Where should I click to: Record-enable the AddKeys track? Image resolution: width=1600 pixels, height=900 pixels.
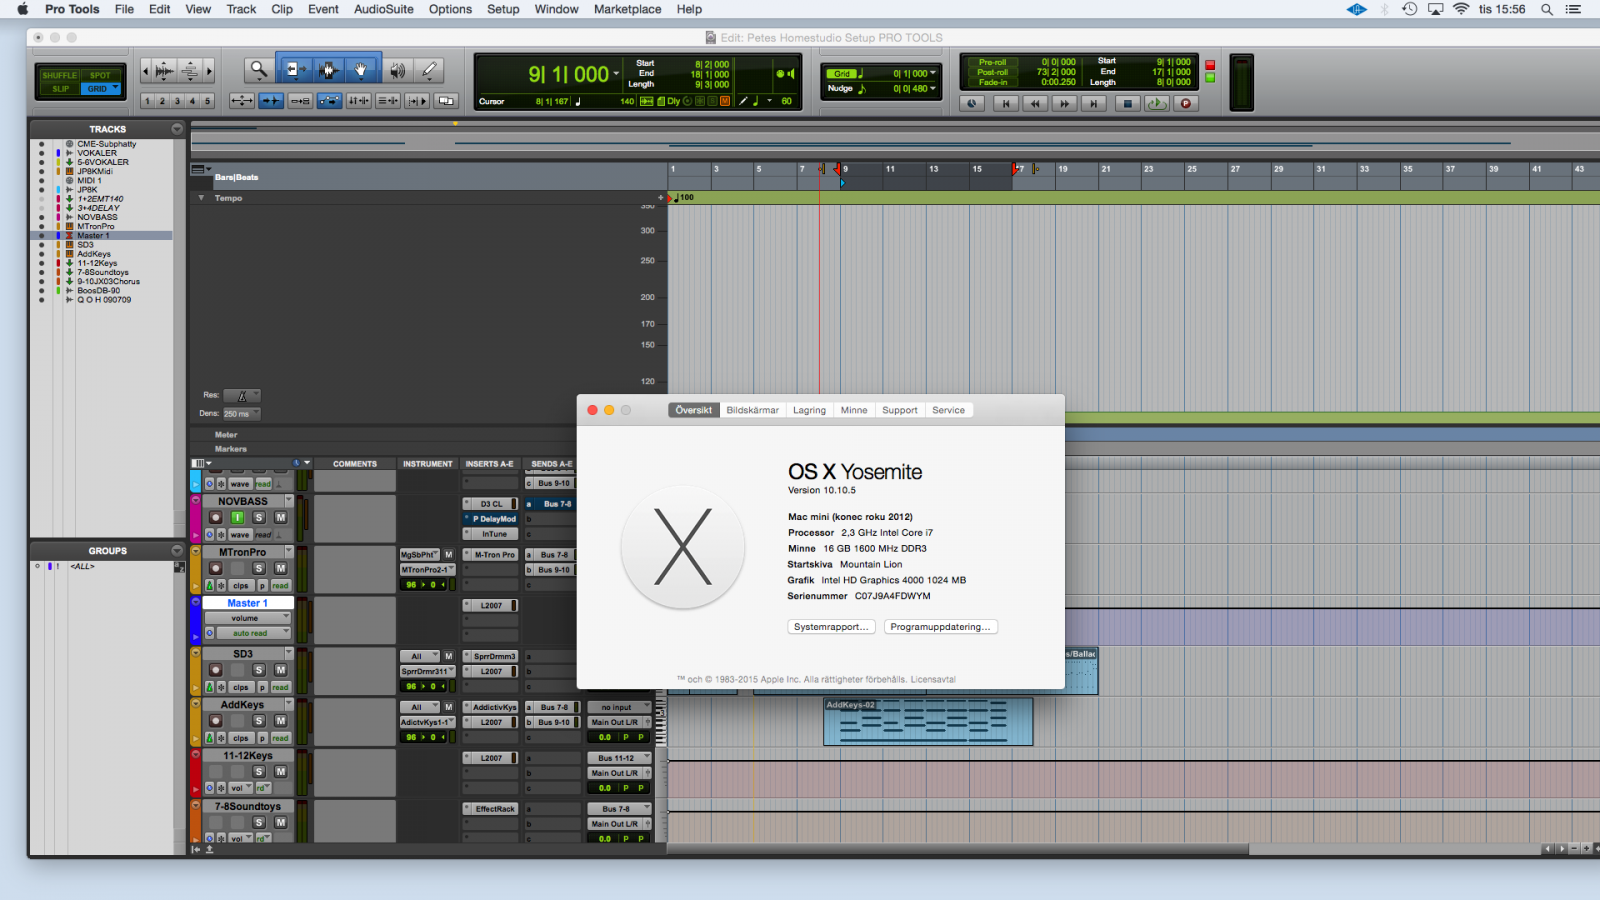pyautogui.click(x=215, y=721)
